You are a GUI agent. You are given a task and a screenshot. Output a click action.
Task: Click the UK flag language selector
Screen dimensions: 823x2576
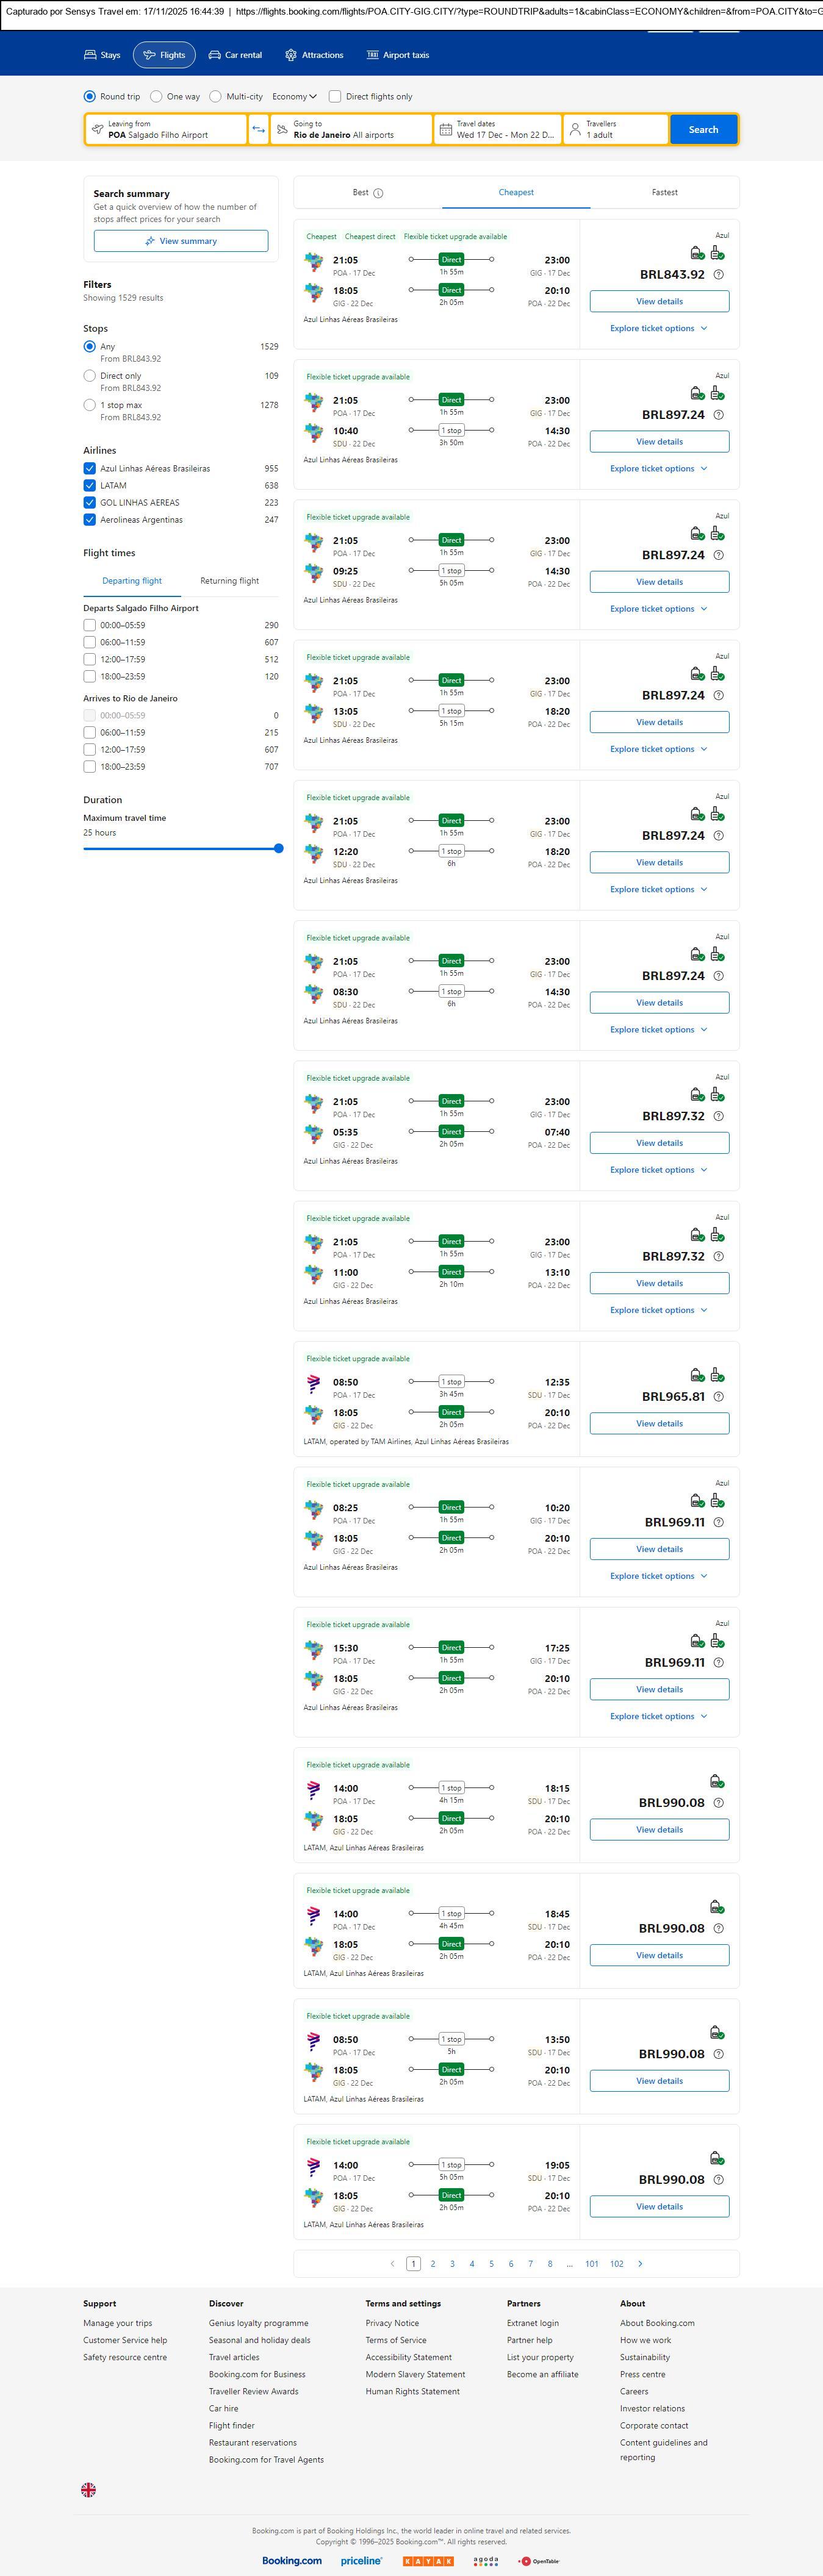click(89, 2489)
